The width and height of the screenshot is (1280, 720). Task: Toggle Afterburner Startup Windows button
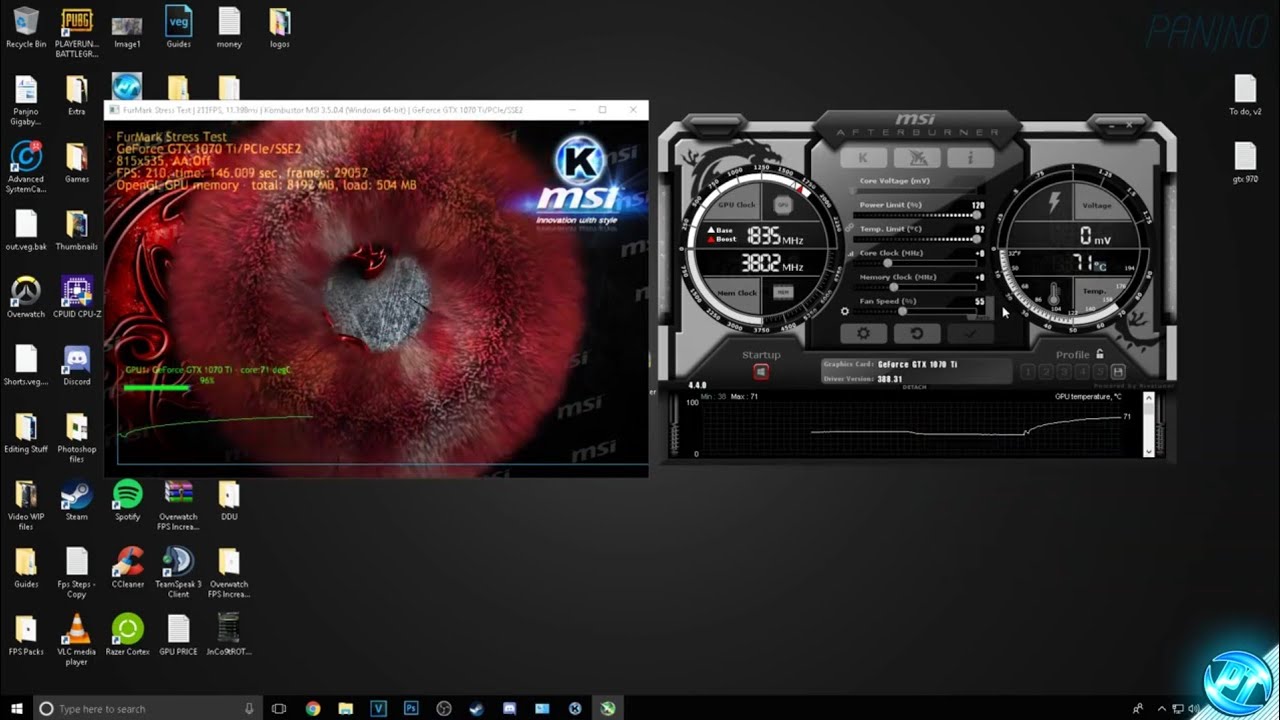point(761,372)
